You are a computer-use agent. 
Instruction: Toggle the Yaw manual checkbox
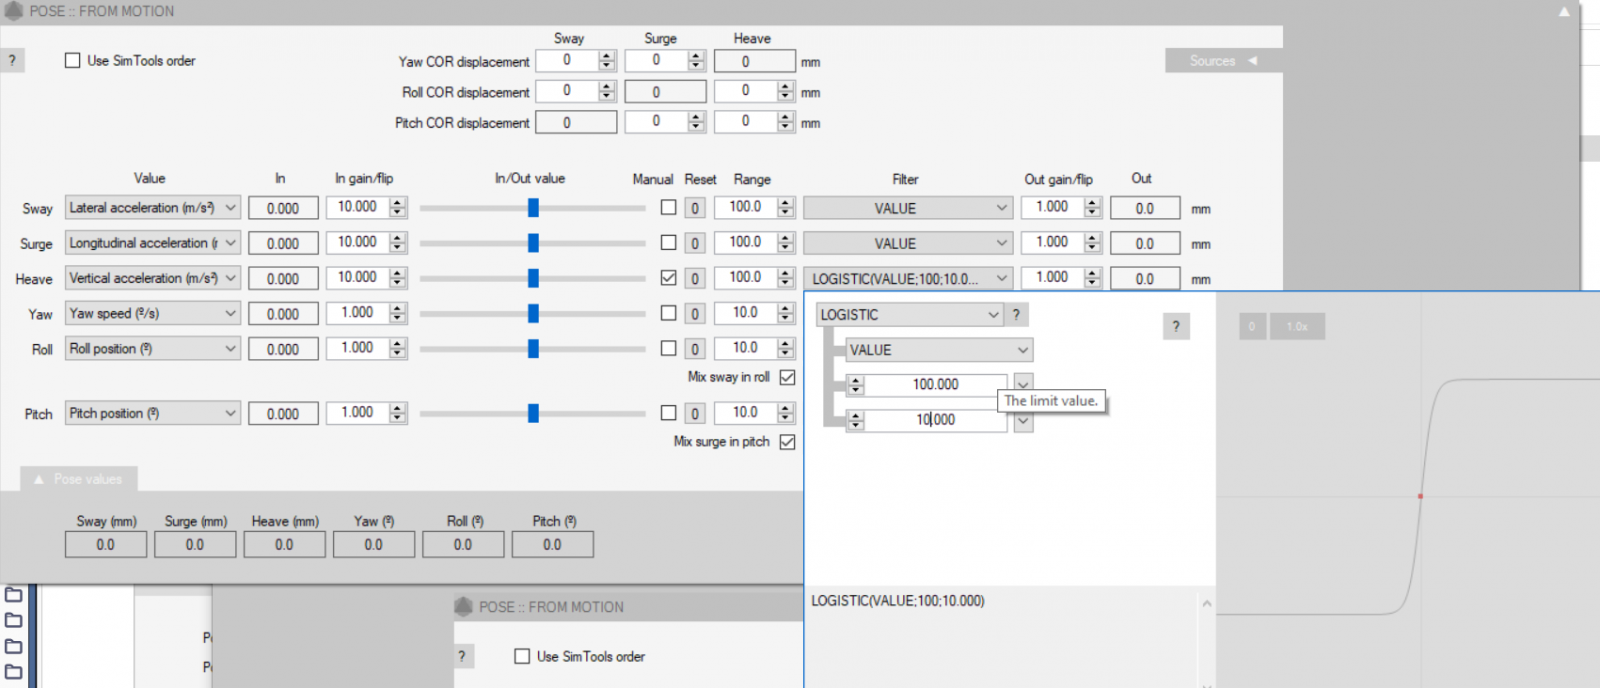[x=669, y=312]
